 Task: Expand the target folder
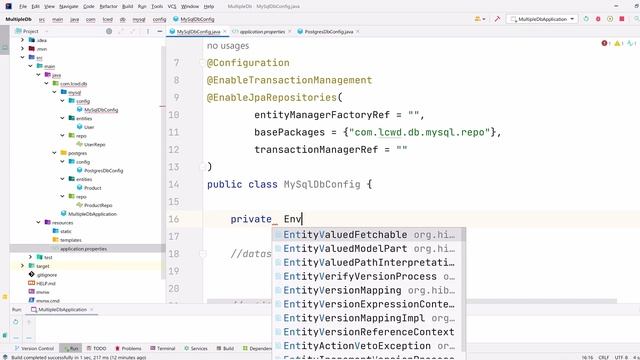(22, 266)
